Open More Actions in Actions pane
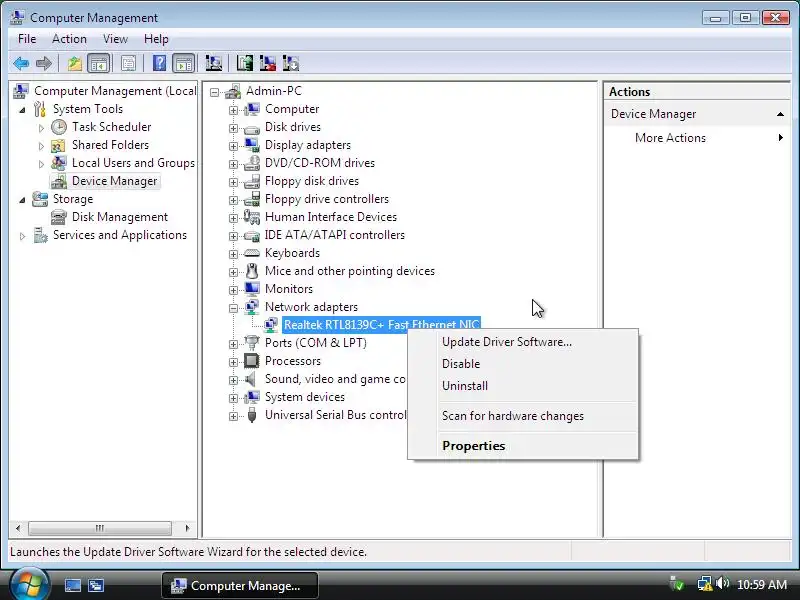Screen dimensions: 800x600 696,138
